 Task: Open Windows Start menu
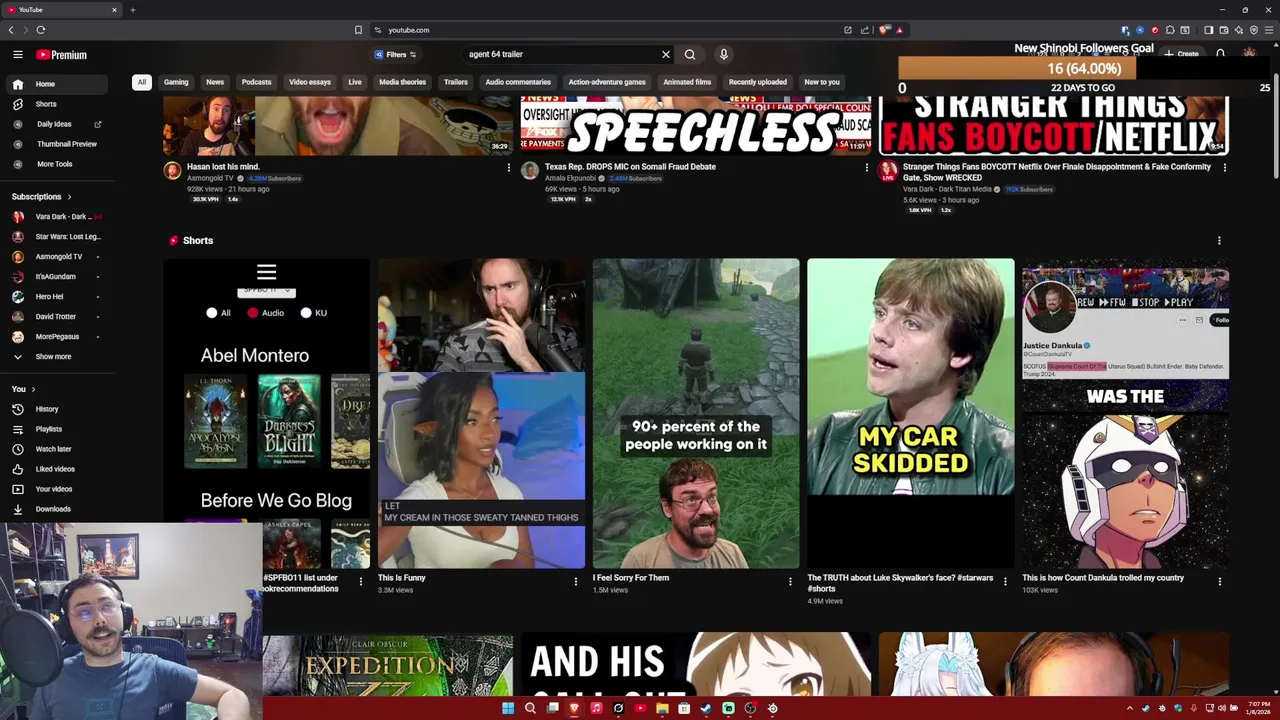pyautogui.click(x=508, y=708)
